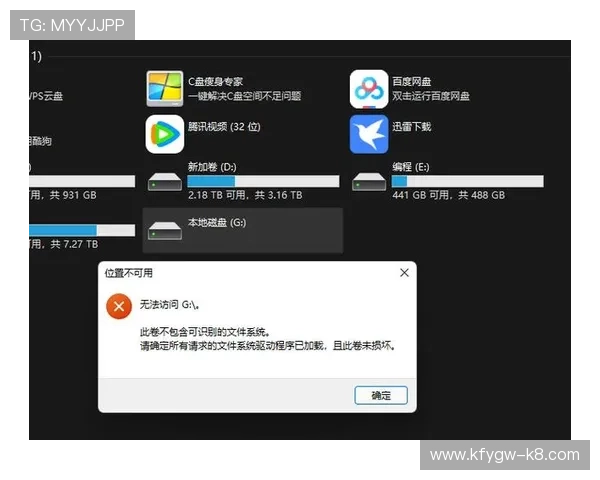Click the 酷狗 item label
Screen dimensions: 600x480
(41, 141)
